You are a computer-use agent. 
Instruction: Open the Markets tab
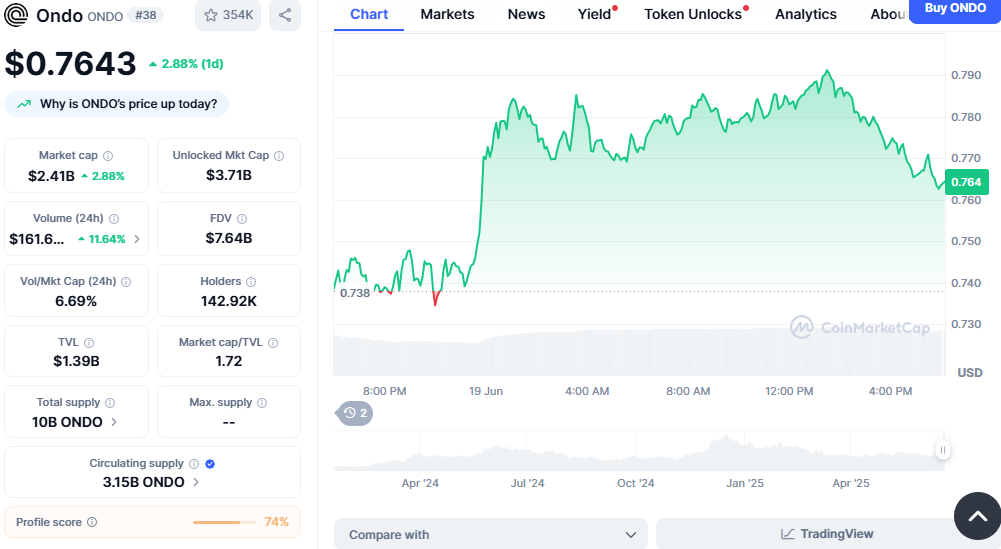pyautogui.click(x=448, y=15)
